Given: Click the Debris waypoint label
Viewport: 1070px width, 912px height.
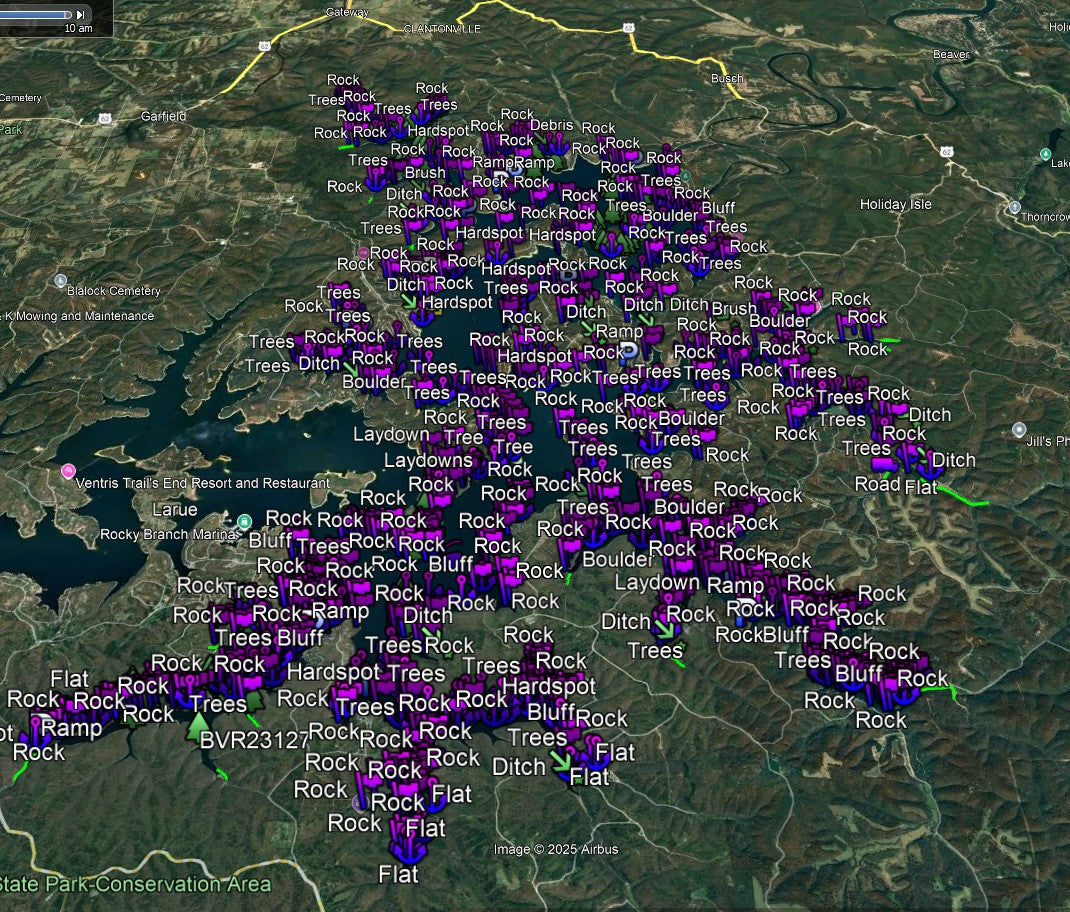Looking at the screenshot, I should 551,125.
